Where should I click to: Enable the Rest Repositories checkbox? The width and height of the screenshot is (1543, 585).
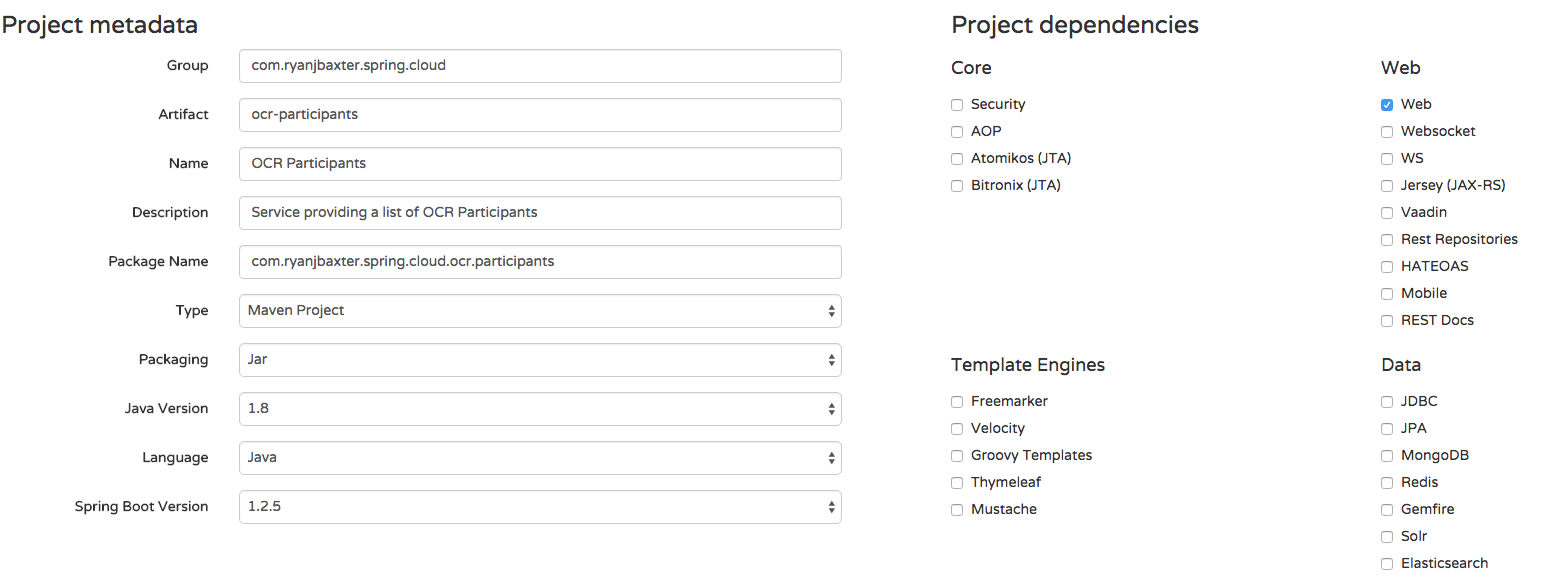[1387, 240]
